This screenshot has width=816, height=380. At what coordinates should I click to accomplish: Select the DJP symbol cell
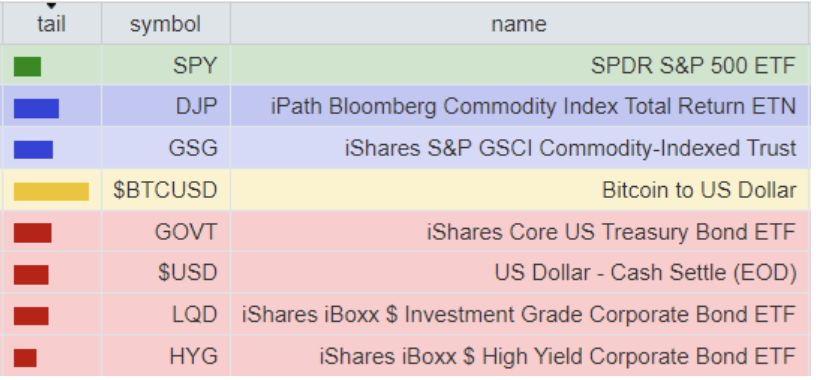pyautogui.click(x=166, y=106)
